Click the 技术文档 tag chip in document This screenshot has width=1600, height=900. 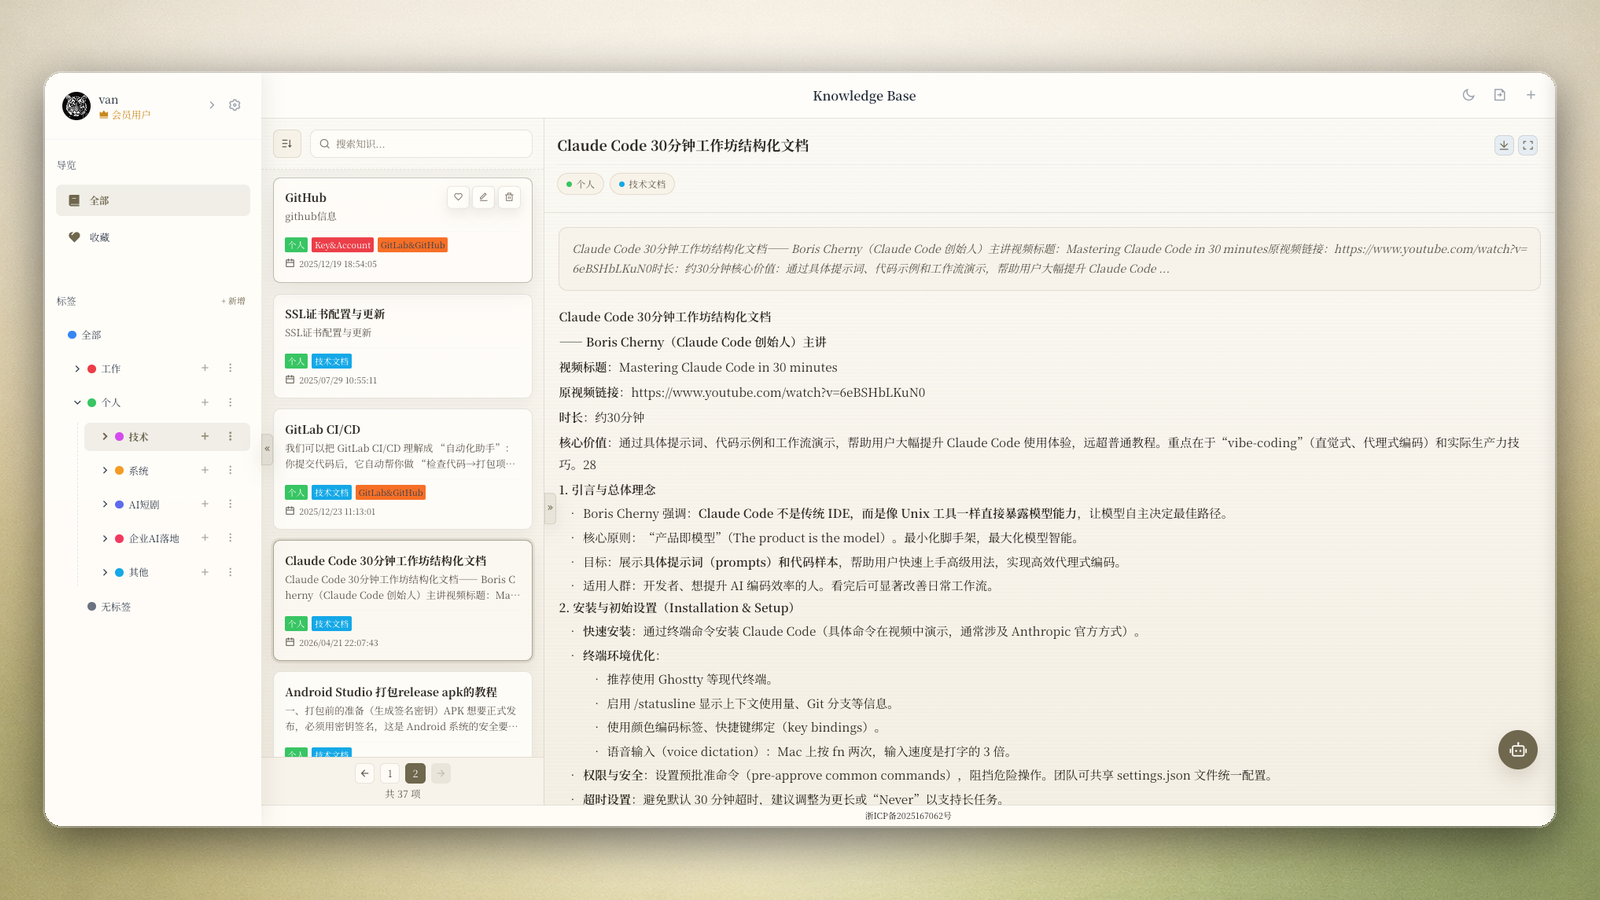[x=642, y=184]
